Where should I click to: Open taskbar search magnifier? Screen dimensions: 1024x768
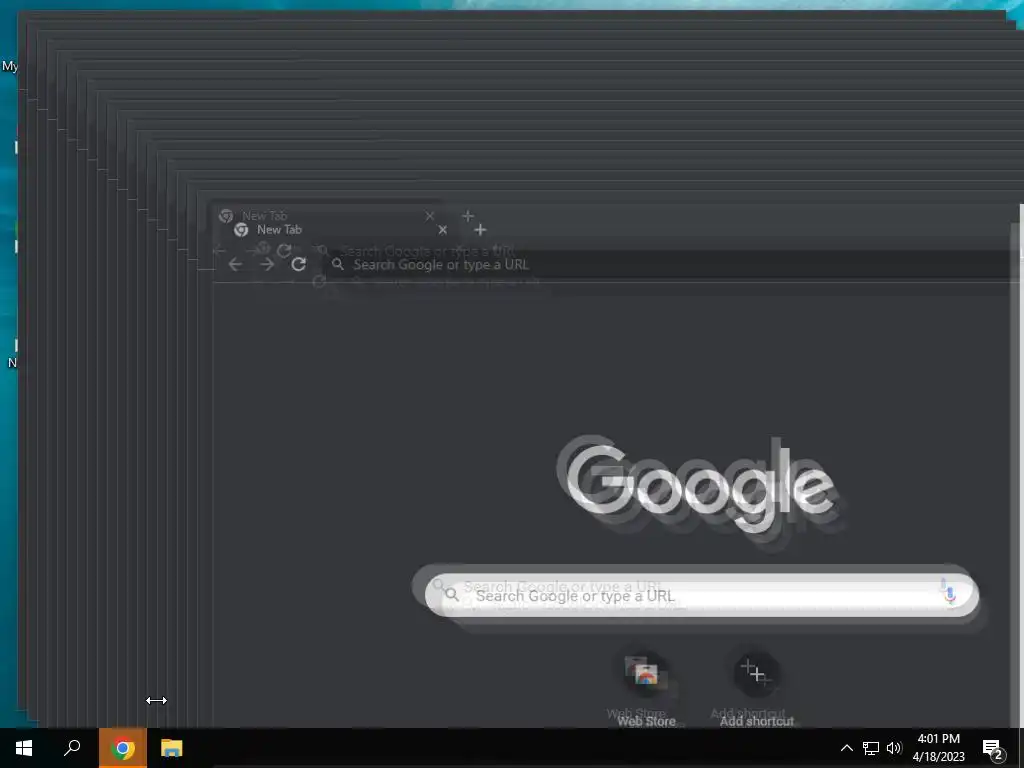pos(72,748)
